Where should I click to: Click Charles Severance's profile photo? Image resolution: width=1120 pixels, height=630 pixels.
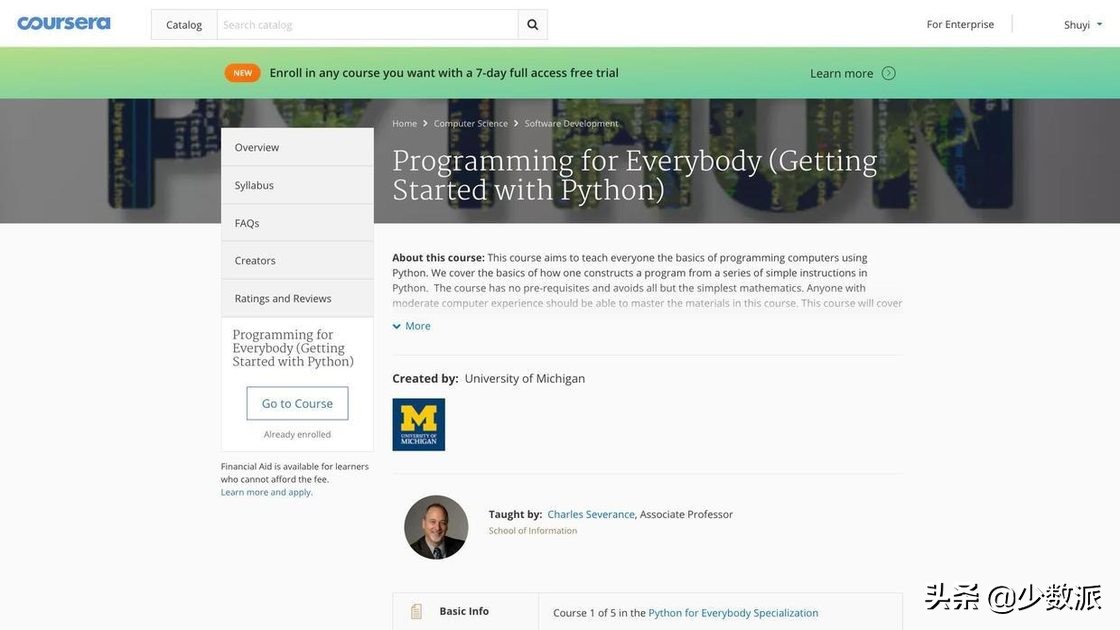coord(436,527)
